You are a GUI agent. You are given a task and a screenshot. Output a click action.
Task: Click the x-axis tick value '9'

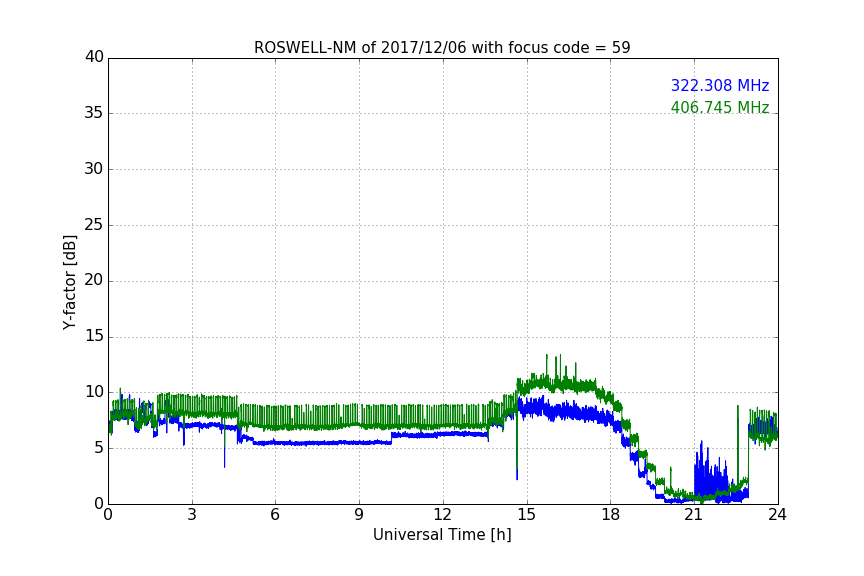pos(359,515)
